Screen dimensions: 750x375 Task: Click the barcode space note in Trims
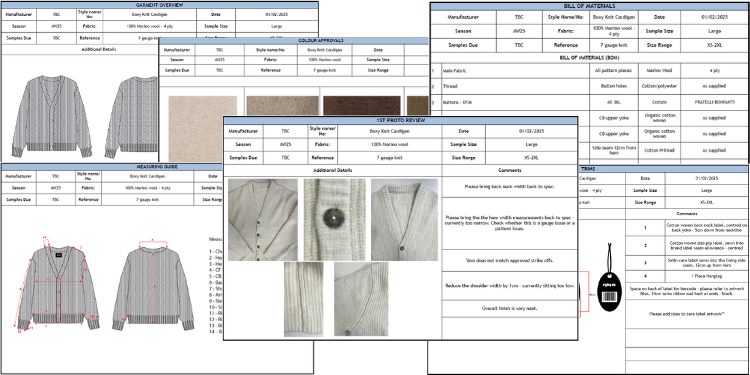pos(687,292)
